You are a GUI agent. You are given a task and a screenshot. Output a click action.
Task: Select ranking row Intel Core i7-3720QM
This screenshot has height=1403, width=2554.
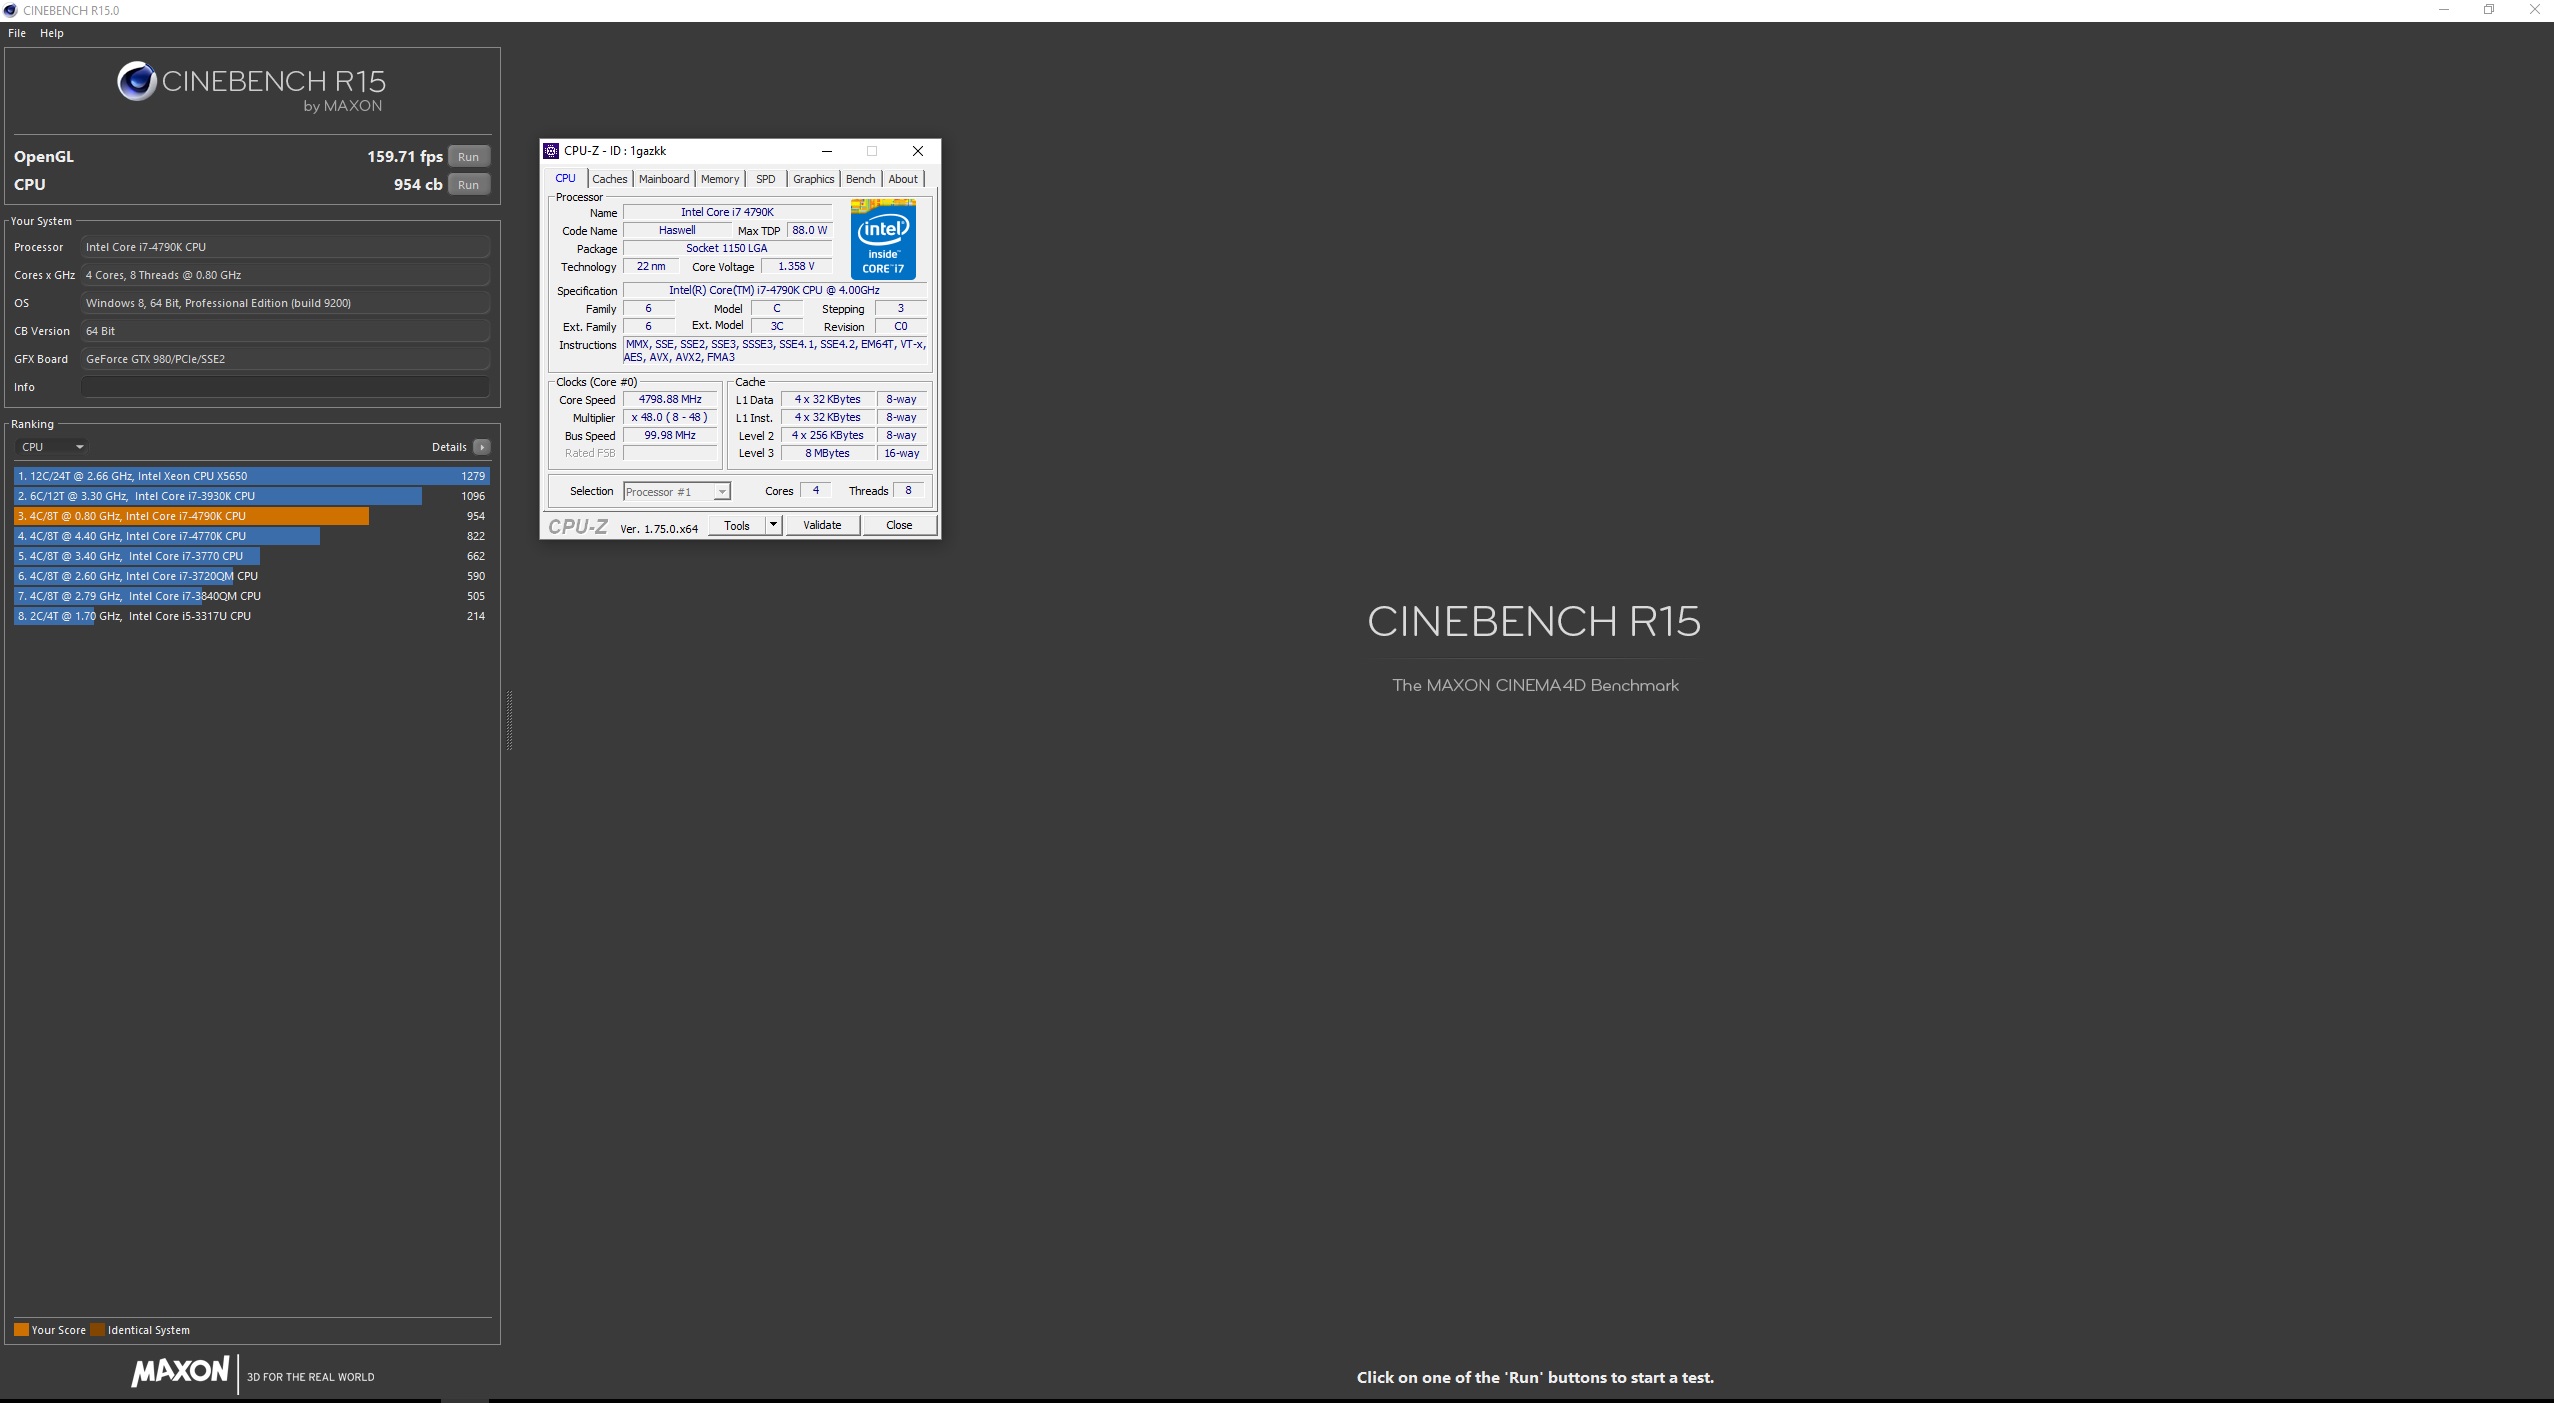(251, 576)
